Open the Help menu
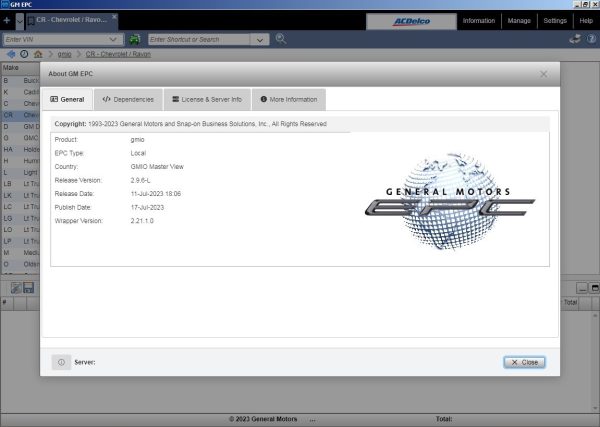Viewport: 600px width, 427px height. 586,21
